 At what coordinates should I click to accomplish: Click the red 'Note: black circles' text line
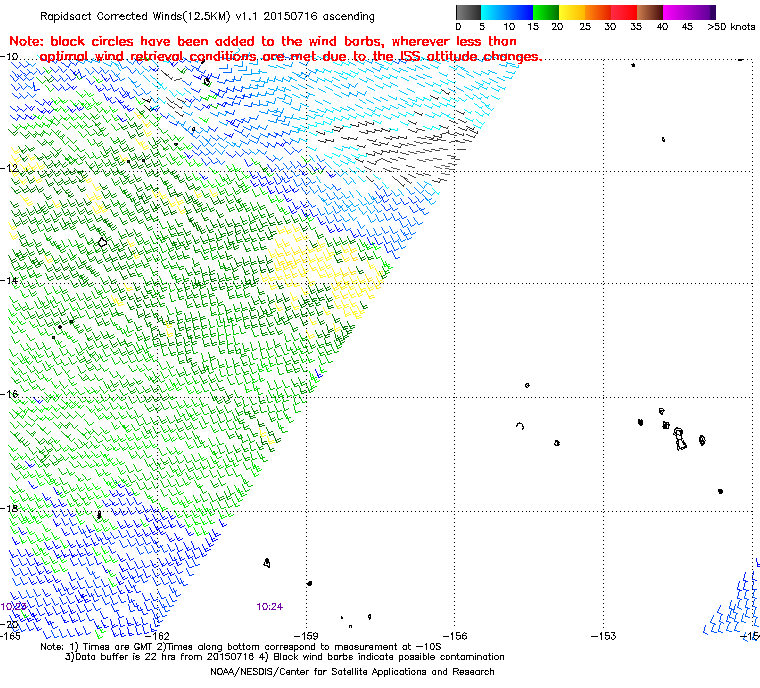(263, 41)
